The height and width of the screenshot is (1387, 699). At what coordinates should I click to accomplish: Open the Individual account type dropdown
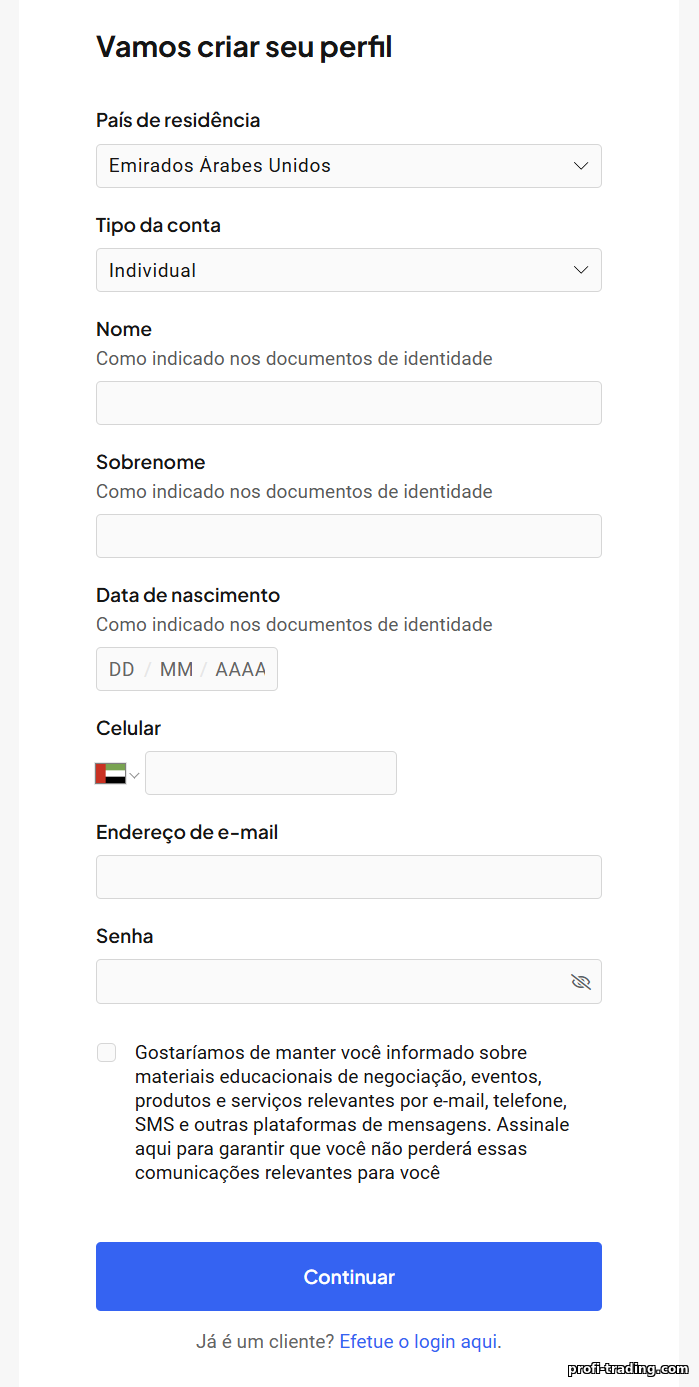pyautogui.click(x=349, y=270)
